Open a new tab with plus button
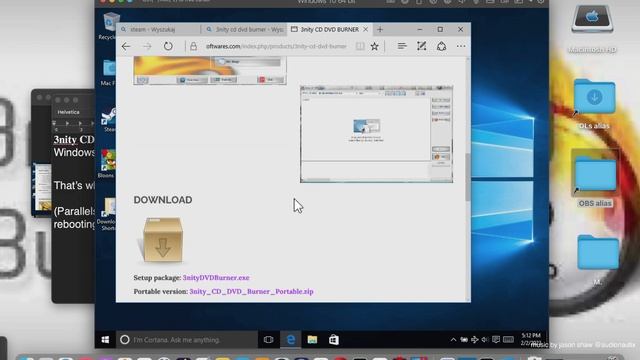This screenshot has height=360, width=640. point(380,29)
